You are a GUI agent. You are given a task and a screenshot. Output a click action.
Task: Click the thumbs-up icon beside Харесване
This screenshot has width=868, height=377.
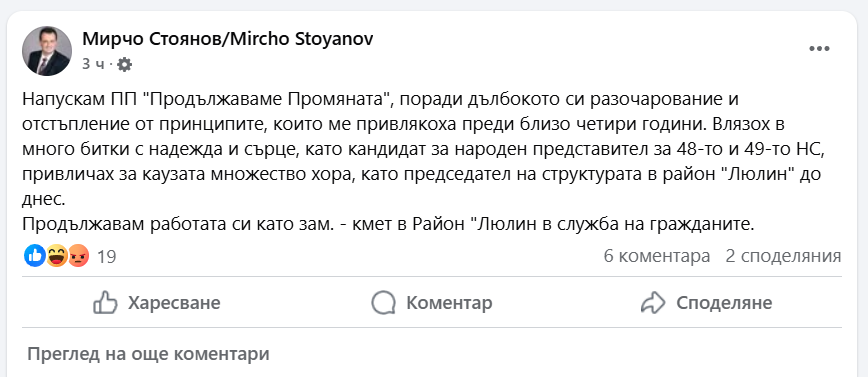(105, 303)
